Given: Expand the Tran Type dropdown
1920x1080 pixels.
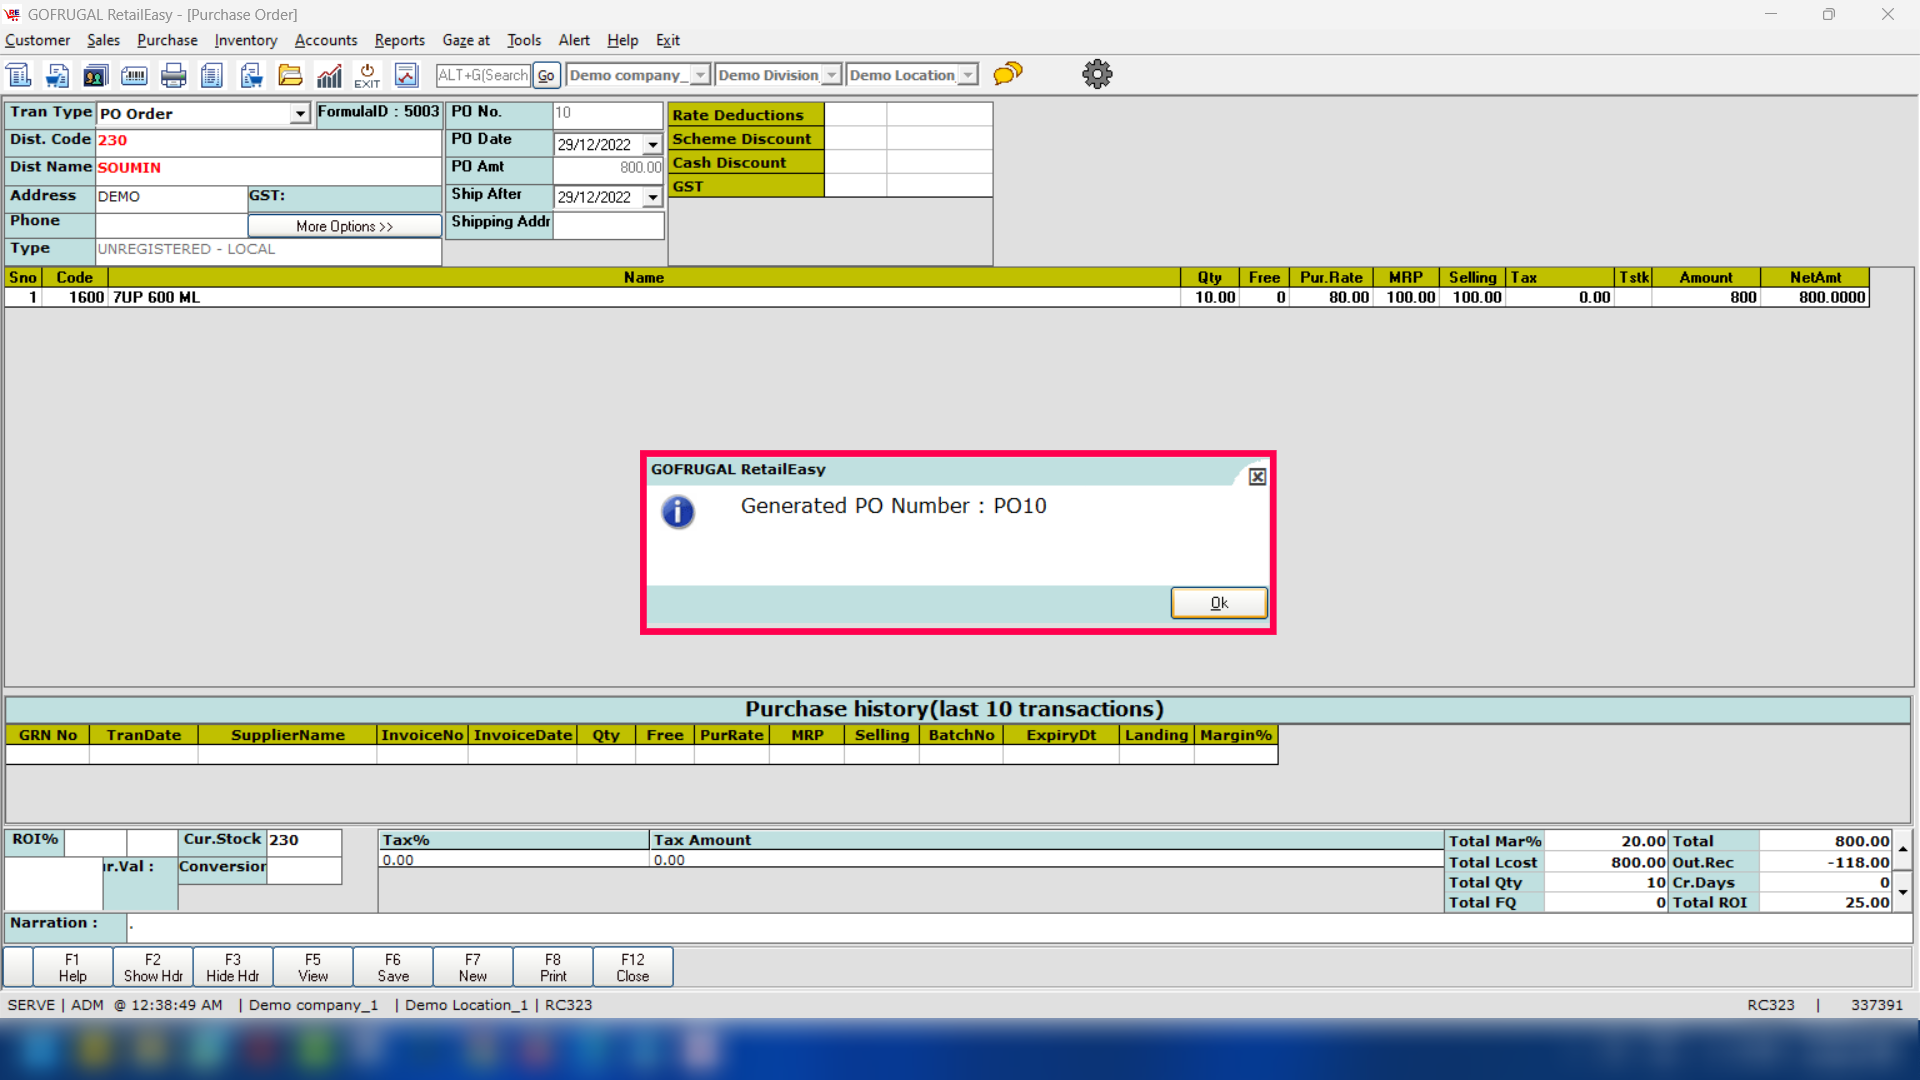Looking at the screenshot, I should (x=300, y=114).
